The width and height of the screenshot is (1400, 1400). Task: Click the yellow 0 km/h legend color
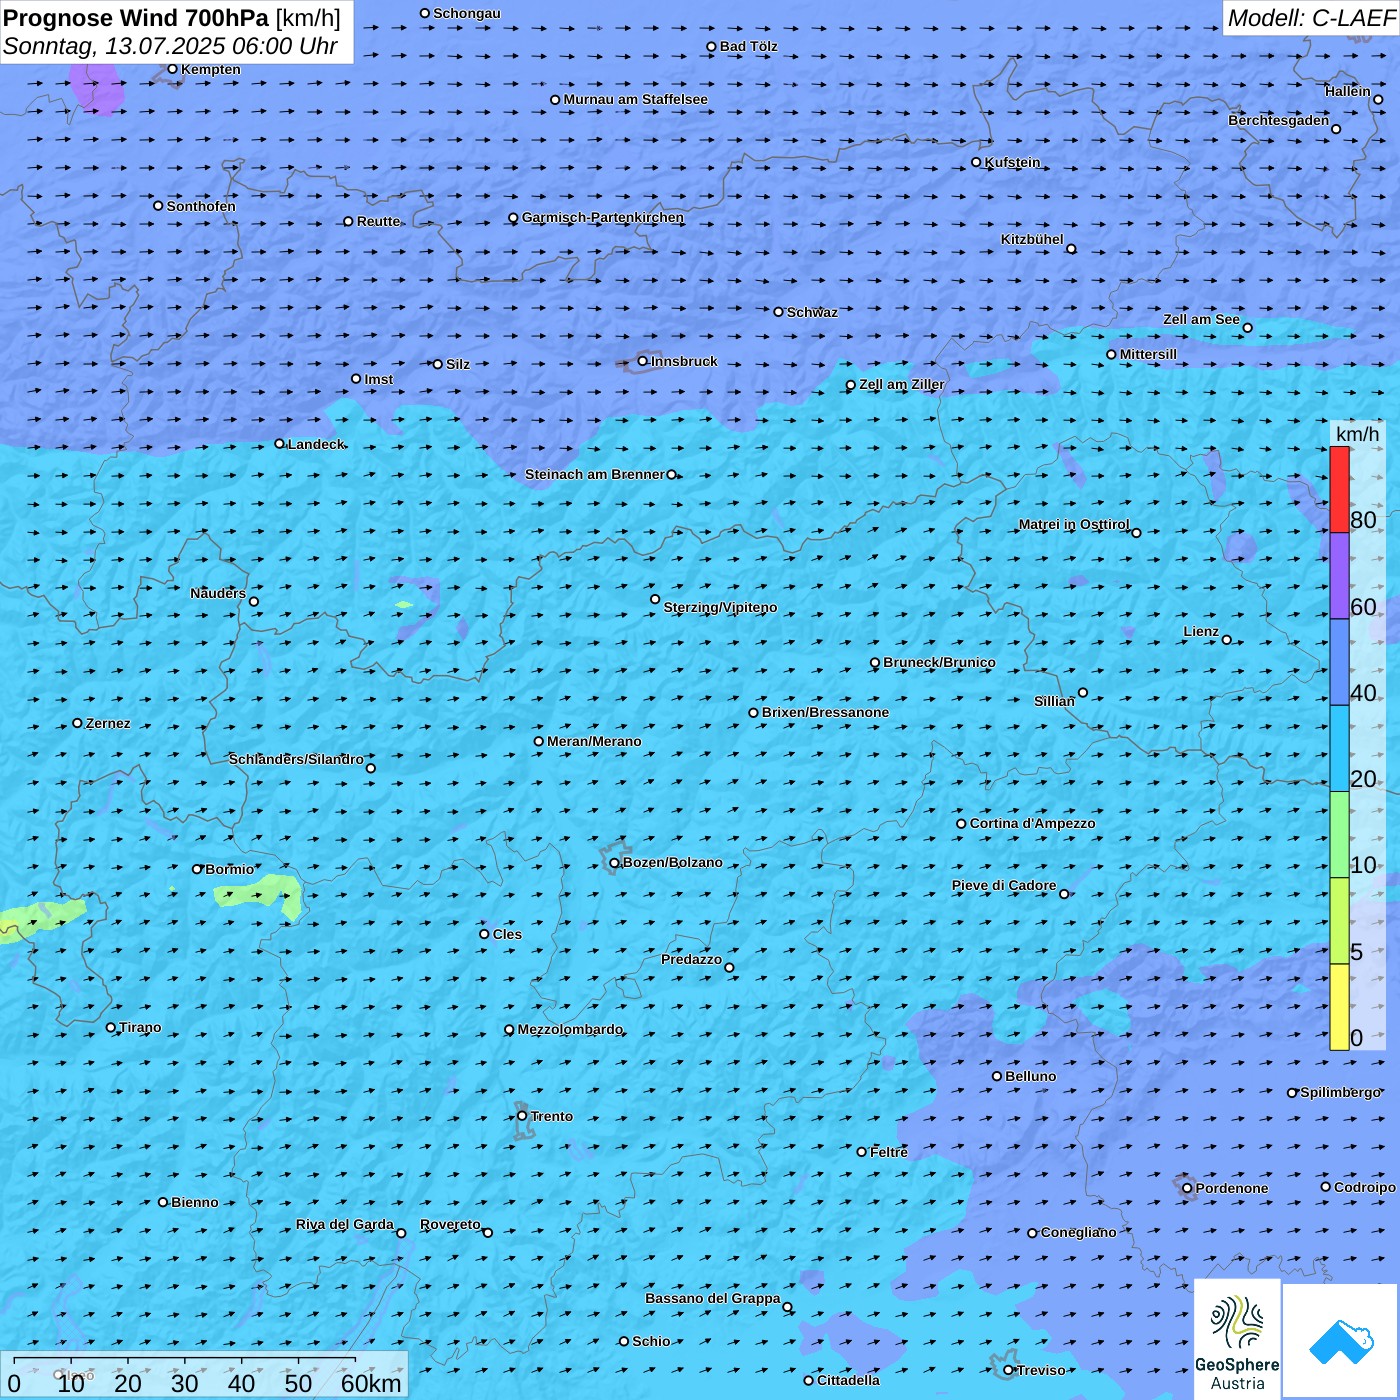click(1339, 1007)
